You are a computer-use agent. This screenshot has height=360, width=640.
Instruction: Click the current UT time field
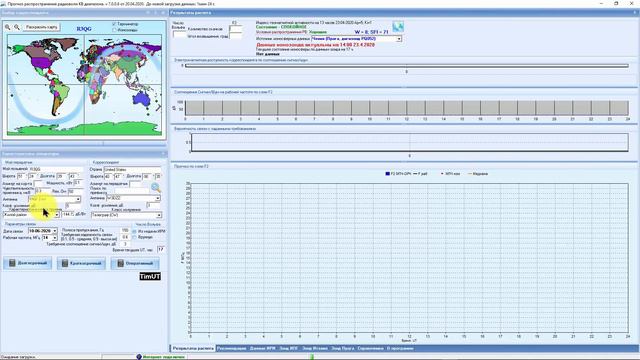(x=161, y=249)
